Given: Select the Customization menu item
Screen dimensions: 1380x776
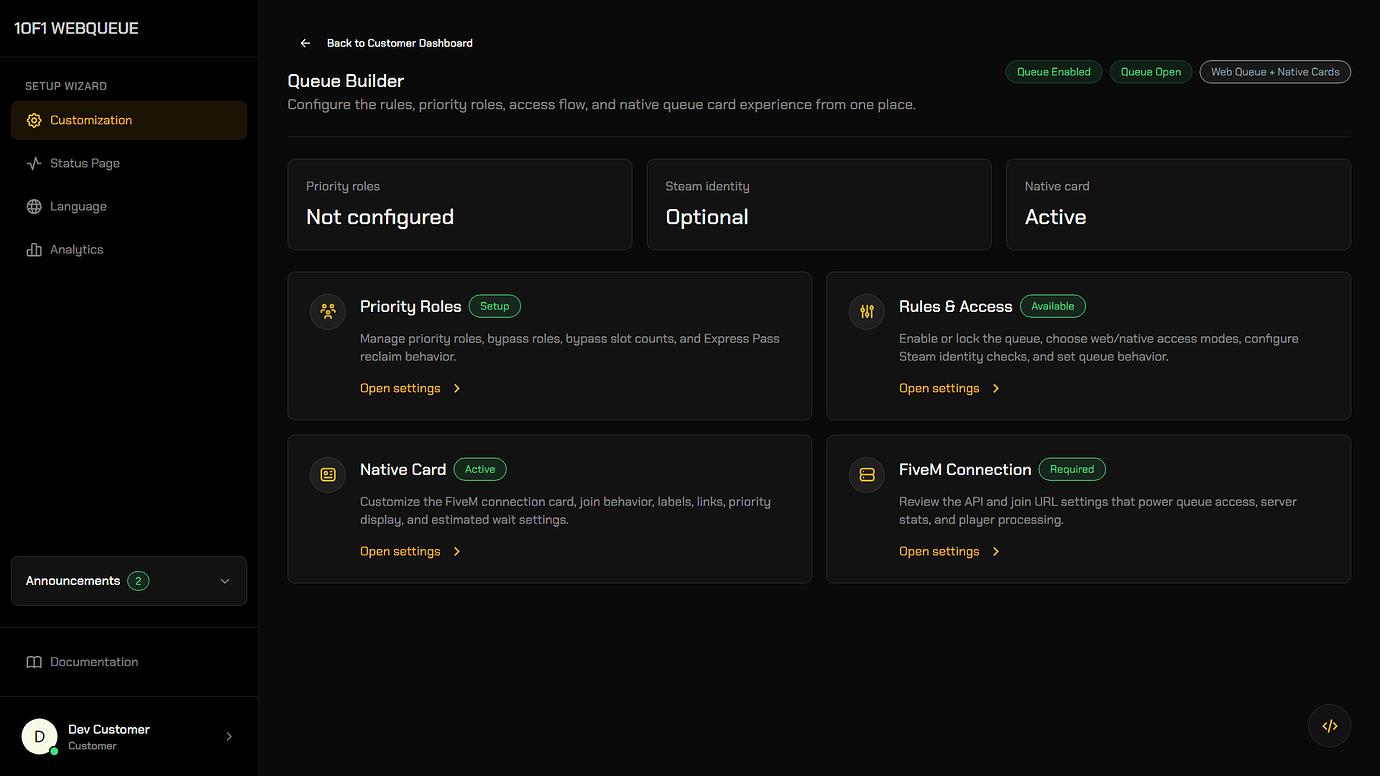Looking at the screenshot, I should [129, 120].
